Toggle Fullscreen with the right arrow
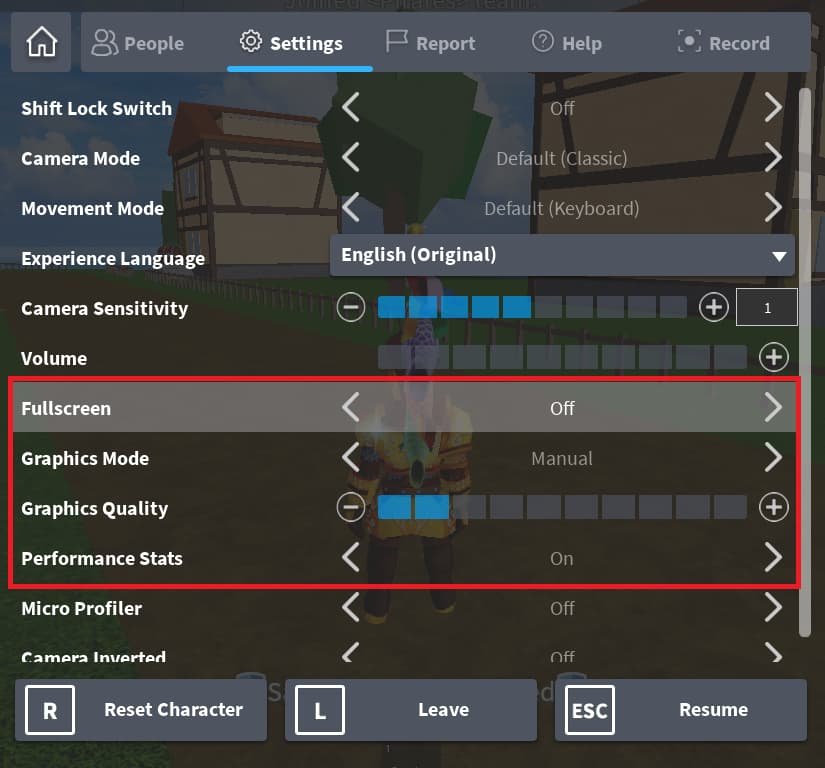Screen dimensions: 825x768 (773, 408)
